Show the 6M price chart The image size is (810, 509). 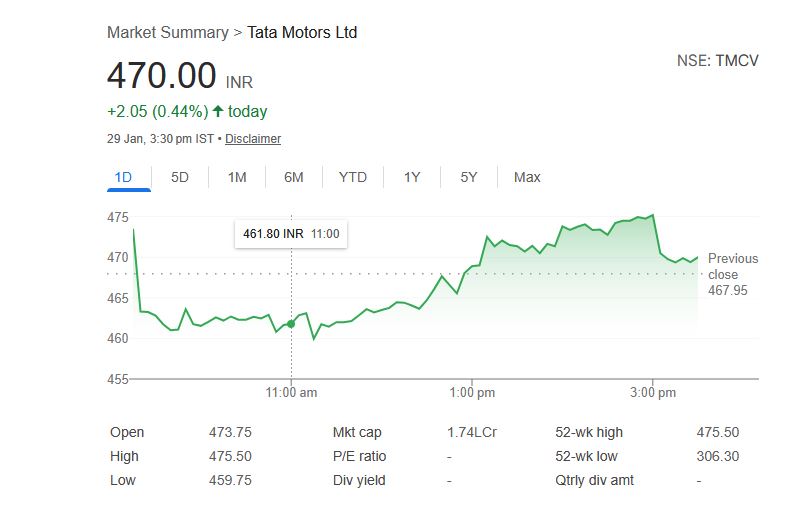point(293,177)
